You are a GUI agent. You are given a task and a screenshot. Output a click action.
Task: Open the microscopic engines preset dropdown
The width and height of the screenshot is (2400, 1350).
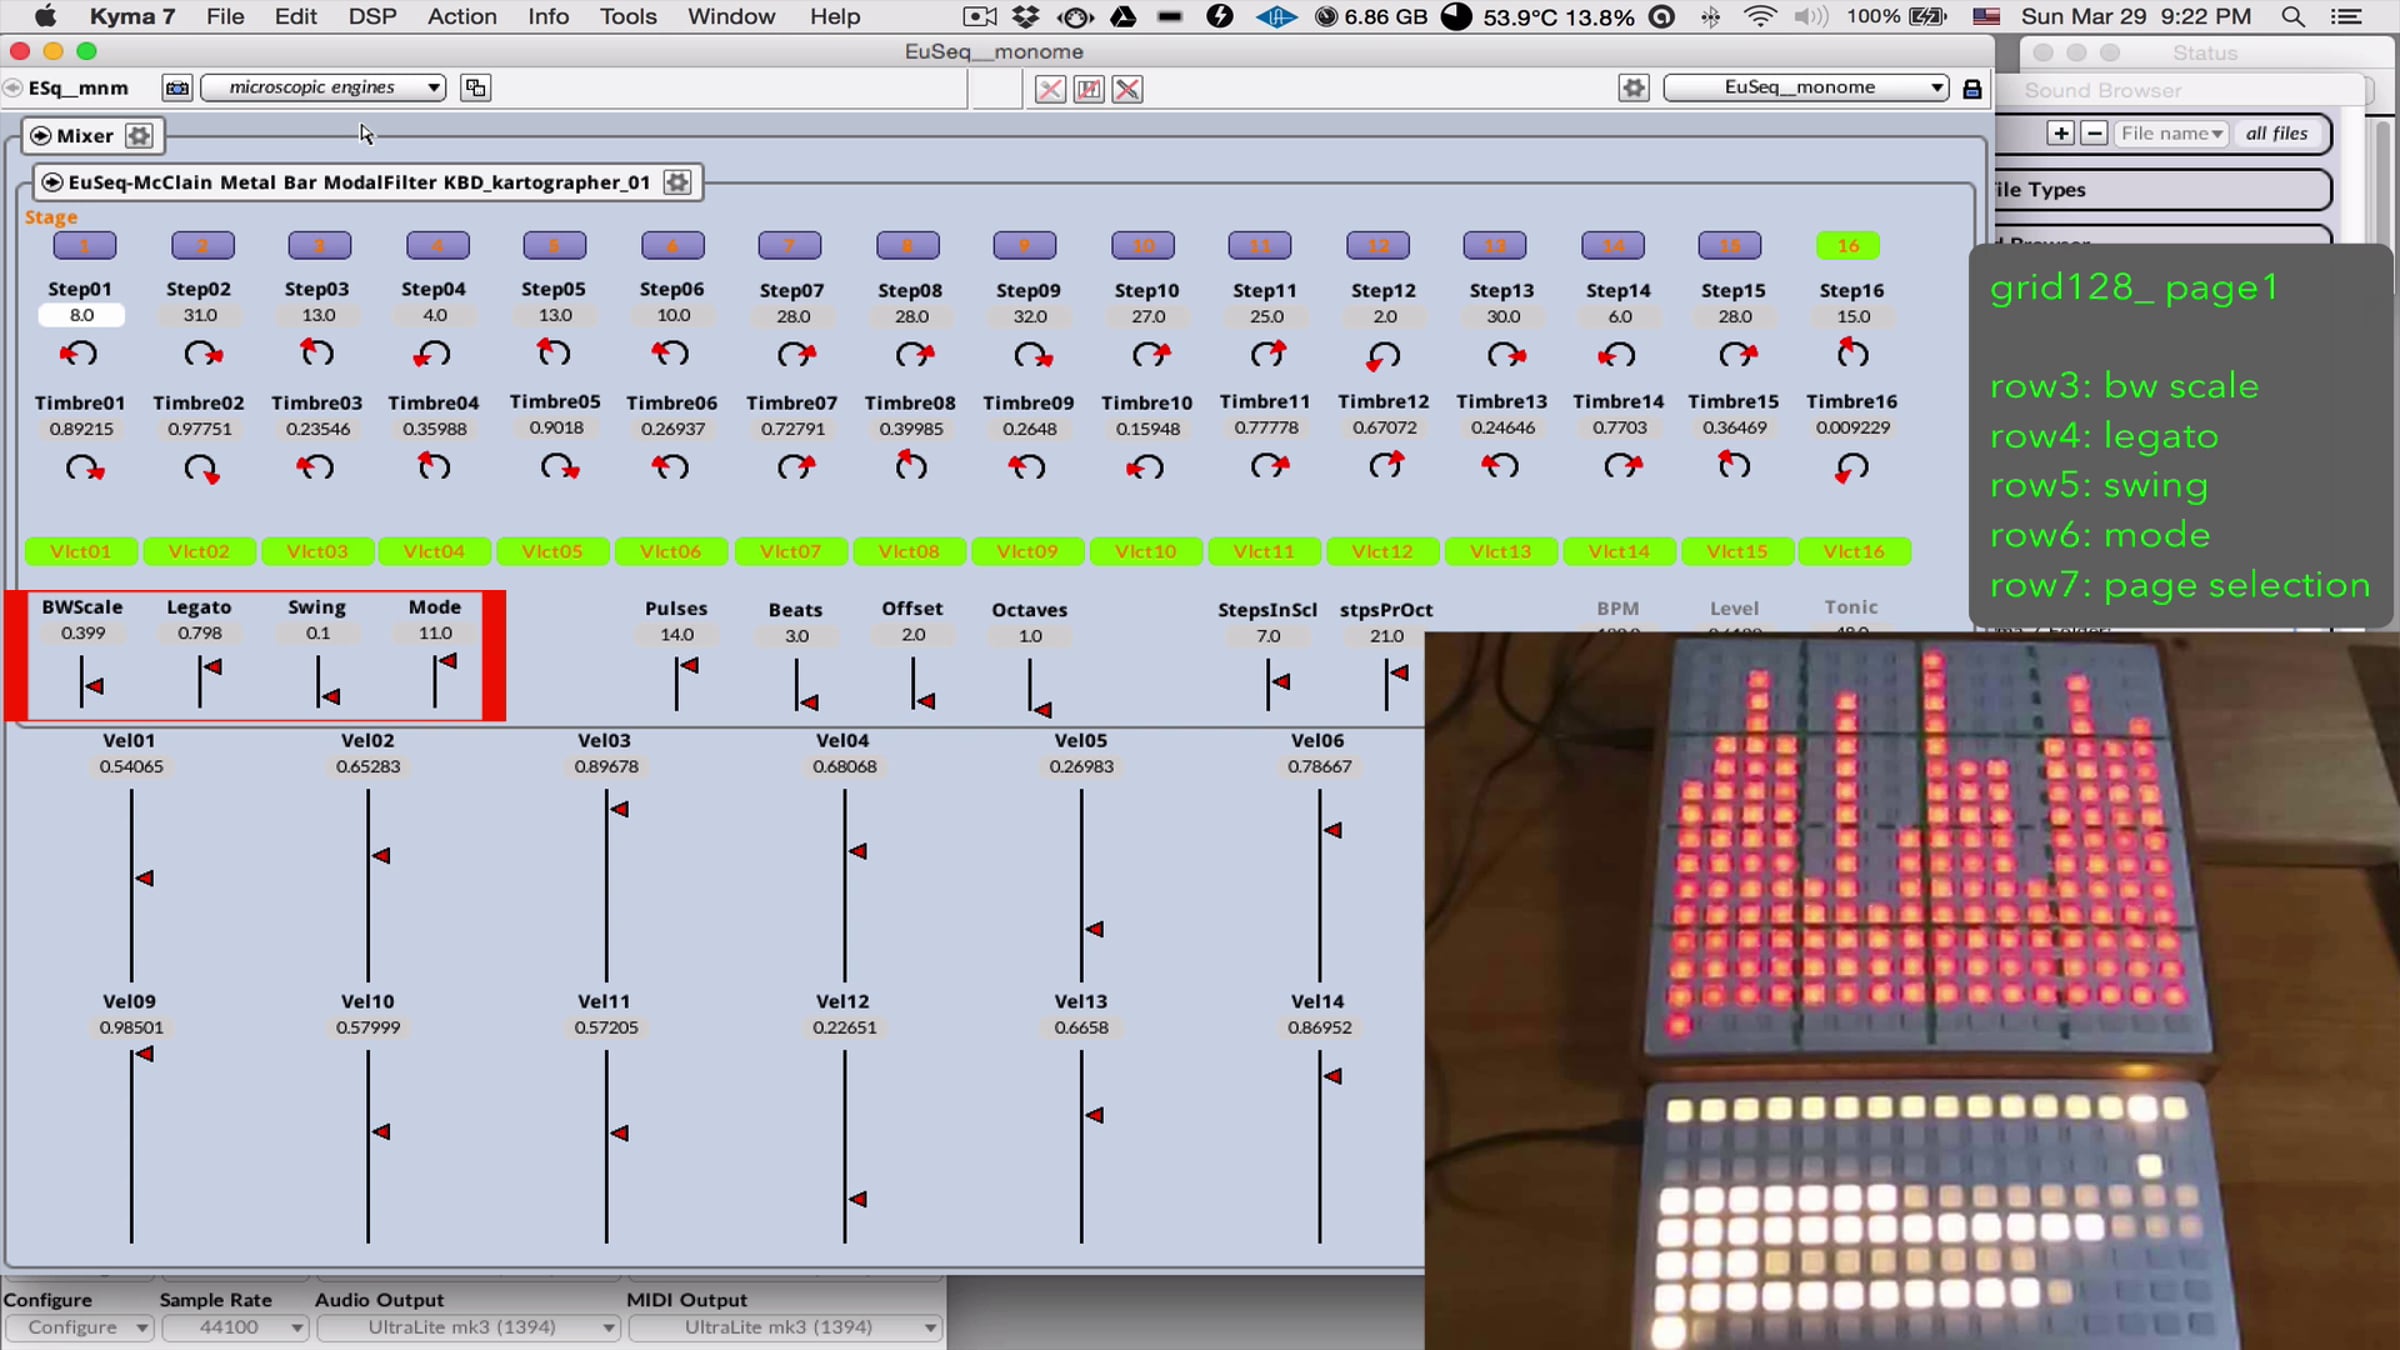[323, 88]
